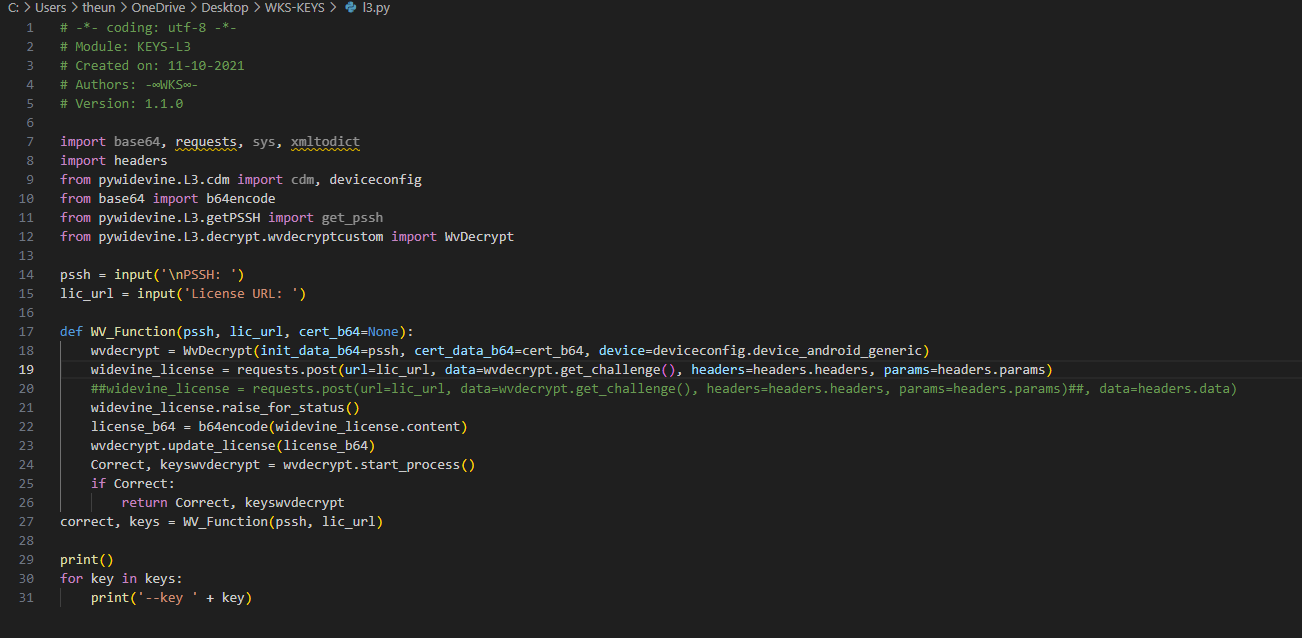The height and width of the screenshot is (638, 1302).
Task: Open the Users breadcrumb segment
Action: click(50, 8)
